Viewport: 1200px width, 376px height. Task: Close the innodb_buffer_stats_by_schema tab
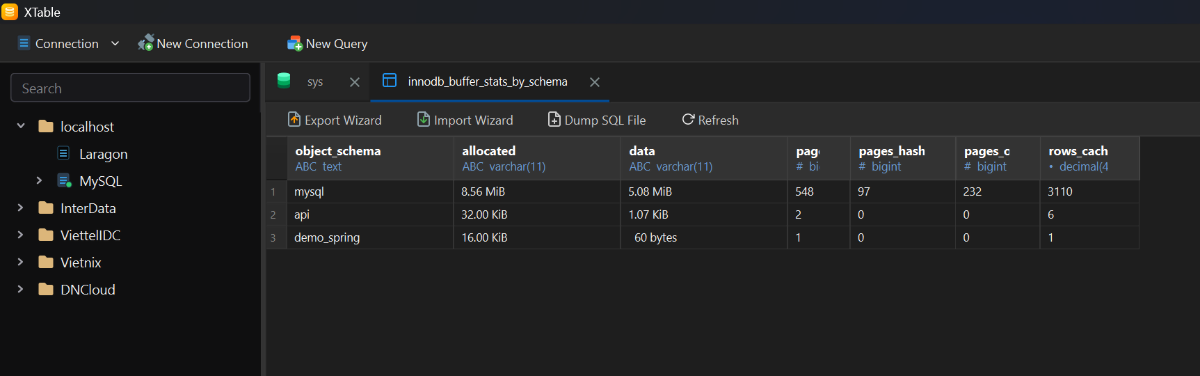(x=594, y=82)
